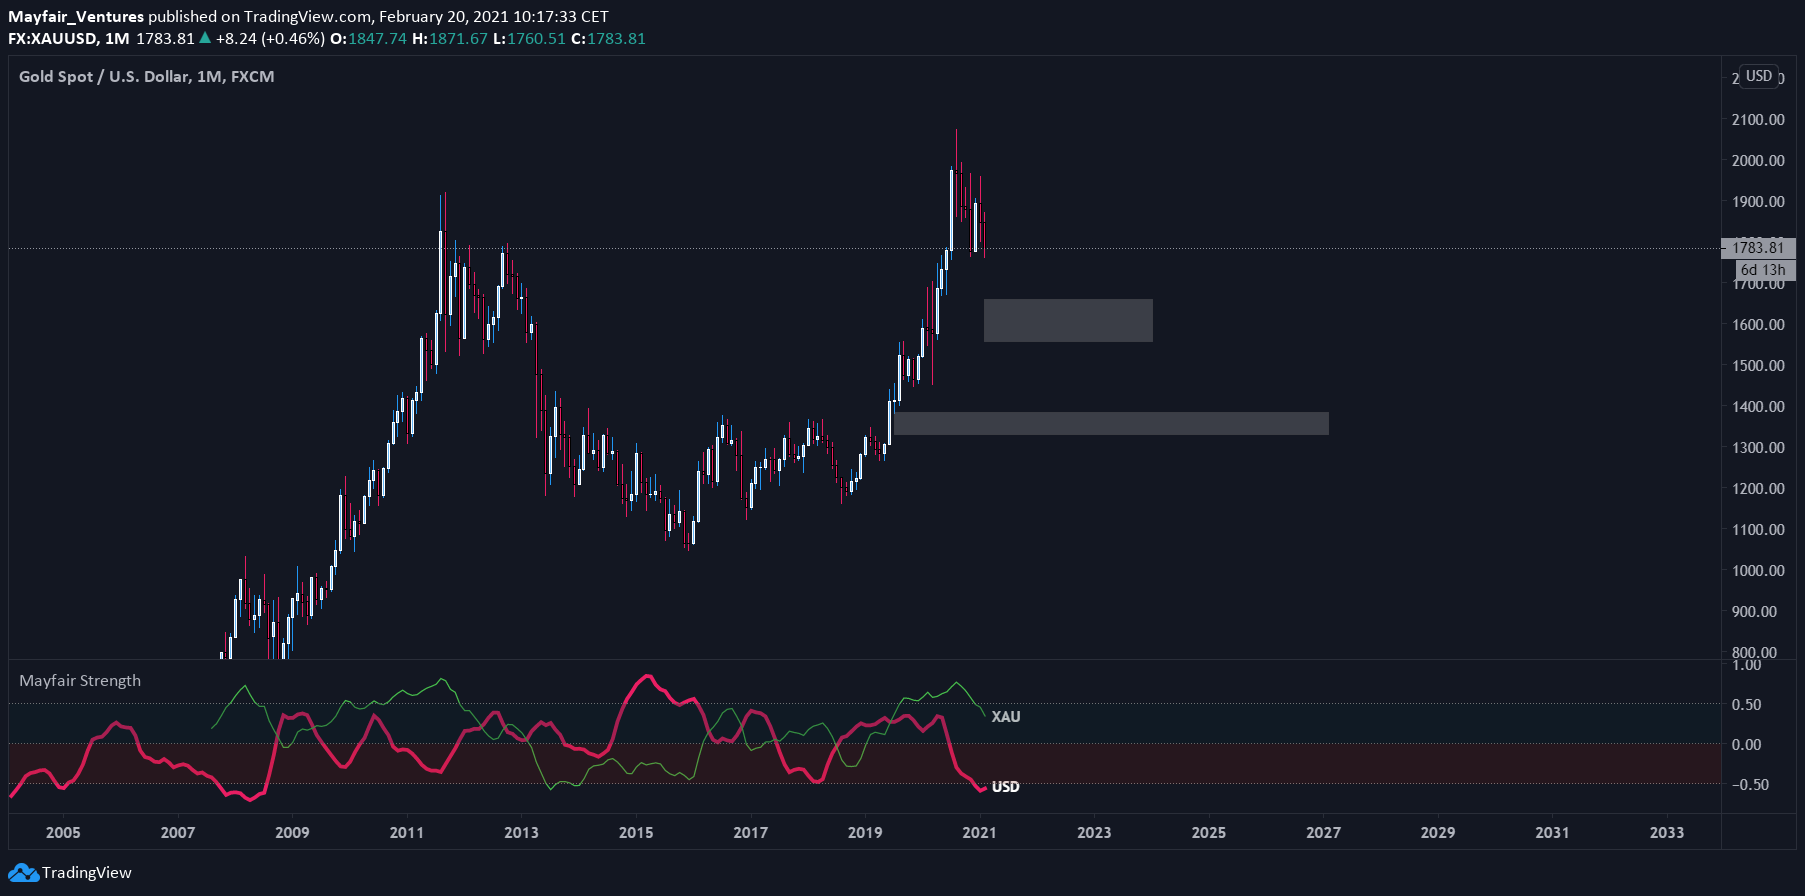
Task: Click the 2023 time axis label
Action: (1094, 833)
